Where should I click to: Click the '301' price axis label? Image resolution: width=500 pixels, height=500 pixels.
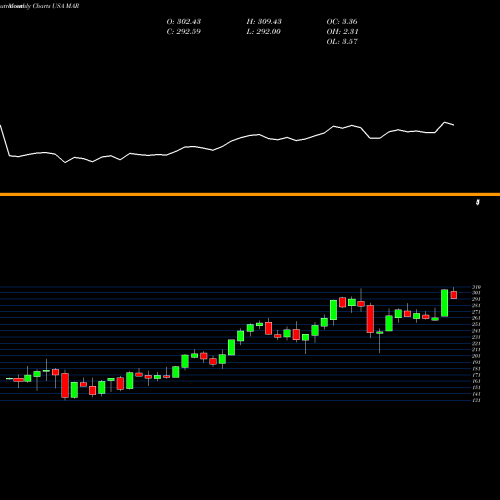pos(476,293)
